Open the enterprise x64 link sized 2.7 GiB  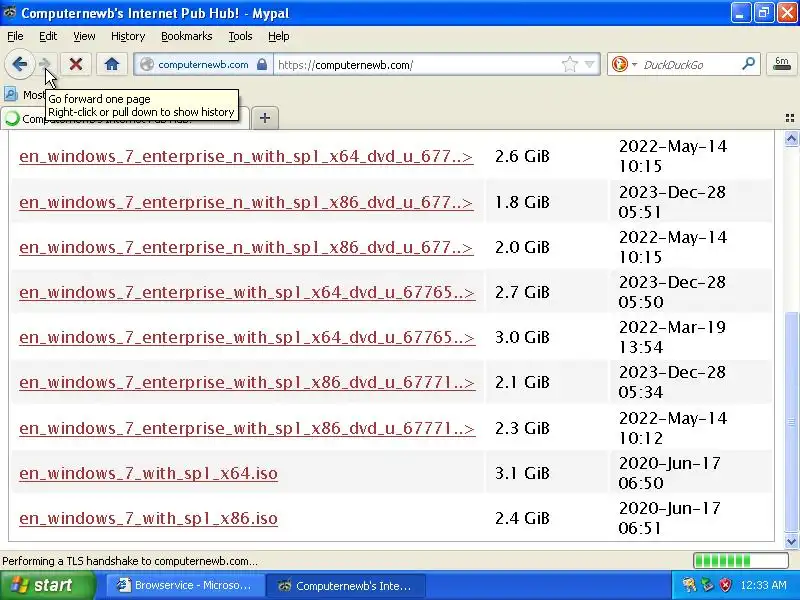pos(247,292)
